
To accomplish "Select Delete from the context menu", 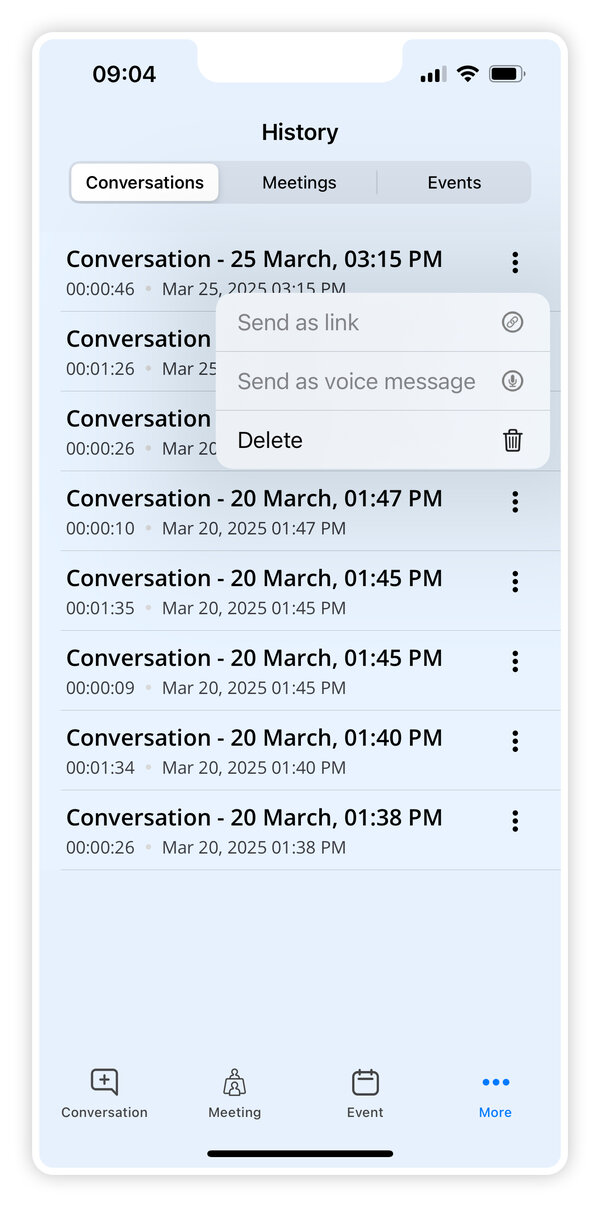I will click(x=270, y=440).
